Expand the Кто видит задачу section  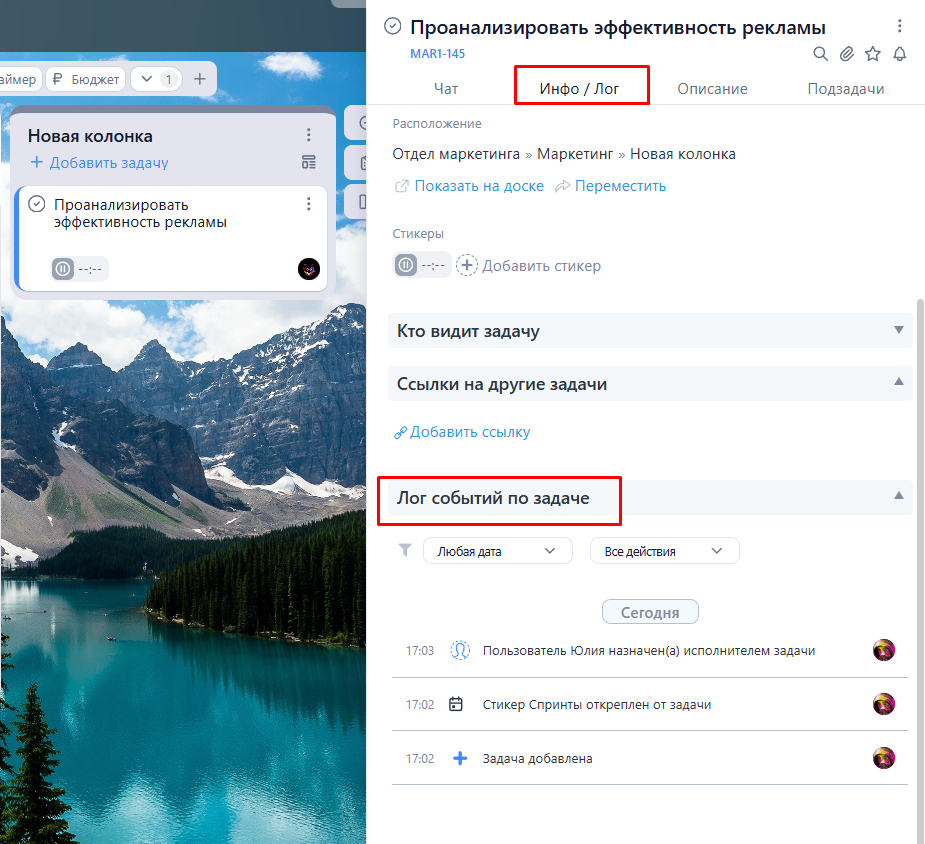(650, 331)
